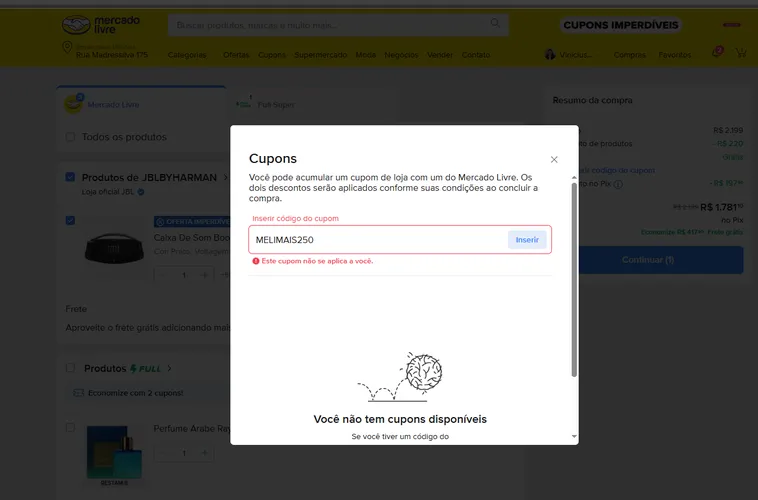Click the CUPONS IMPERDÍVEIS banner
The width and height of the screenshot is (758, 500).
click(x=621, y=25)
